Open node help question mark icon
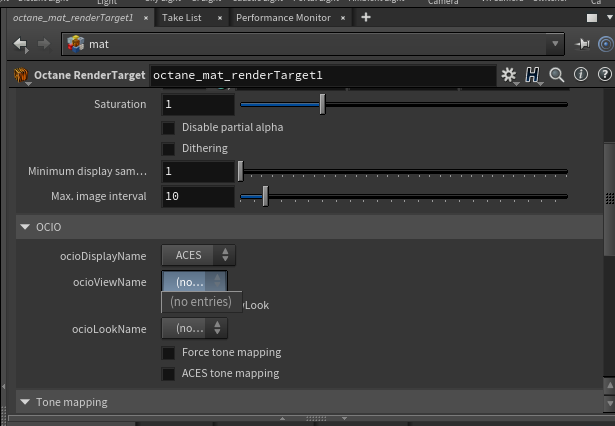The height and width of the screenshot is (426, 615). [x=605, y=74]
